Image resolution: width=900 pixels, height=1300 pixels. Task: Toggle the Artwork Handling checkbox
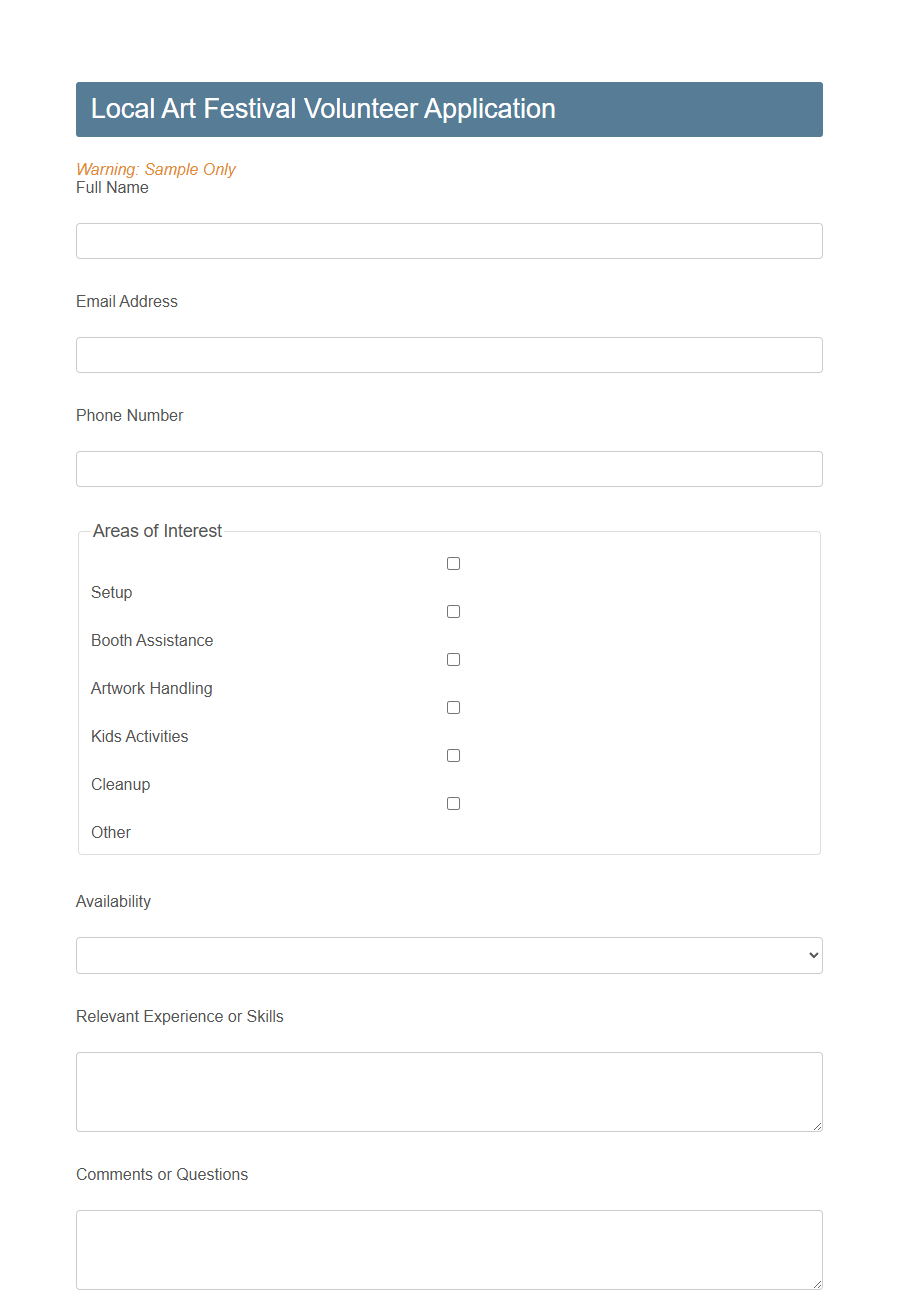click(x=453, y=659)
